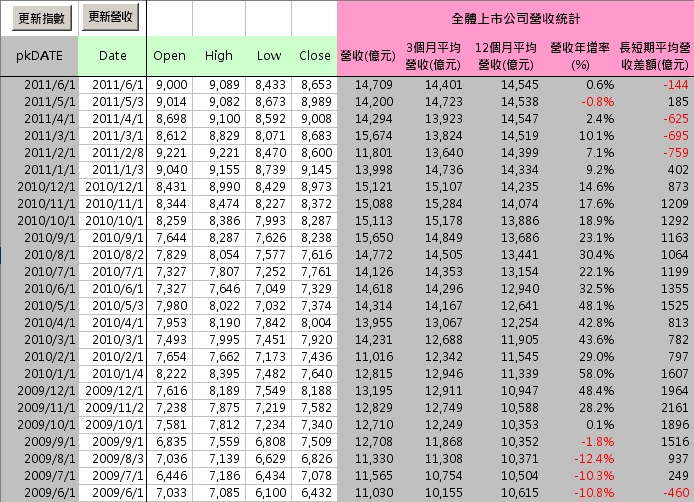The image size is (694, 502).
Task: Select the pkDATE column header
Action: click(x=39, y=56)
